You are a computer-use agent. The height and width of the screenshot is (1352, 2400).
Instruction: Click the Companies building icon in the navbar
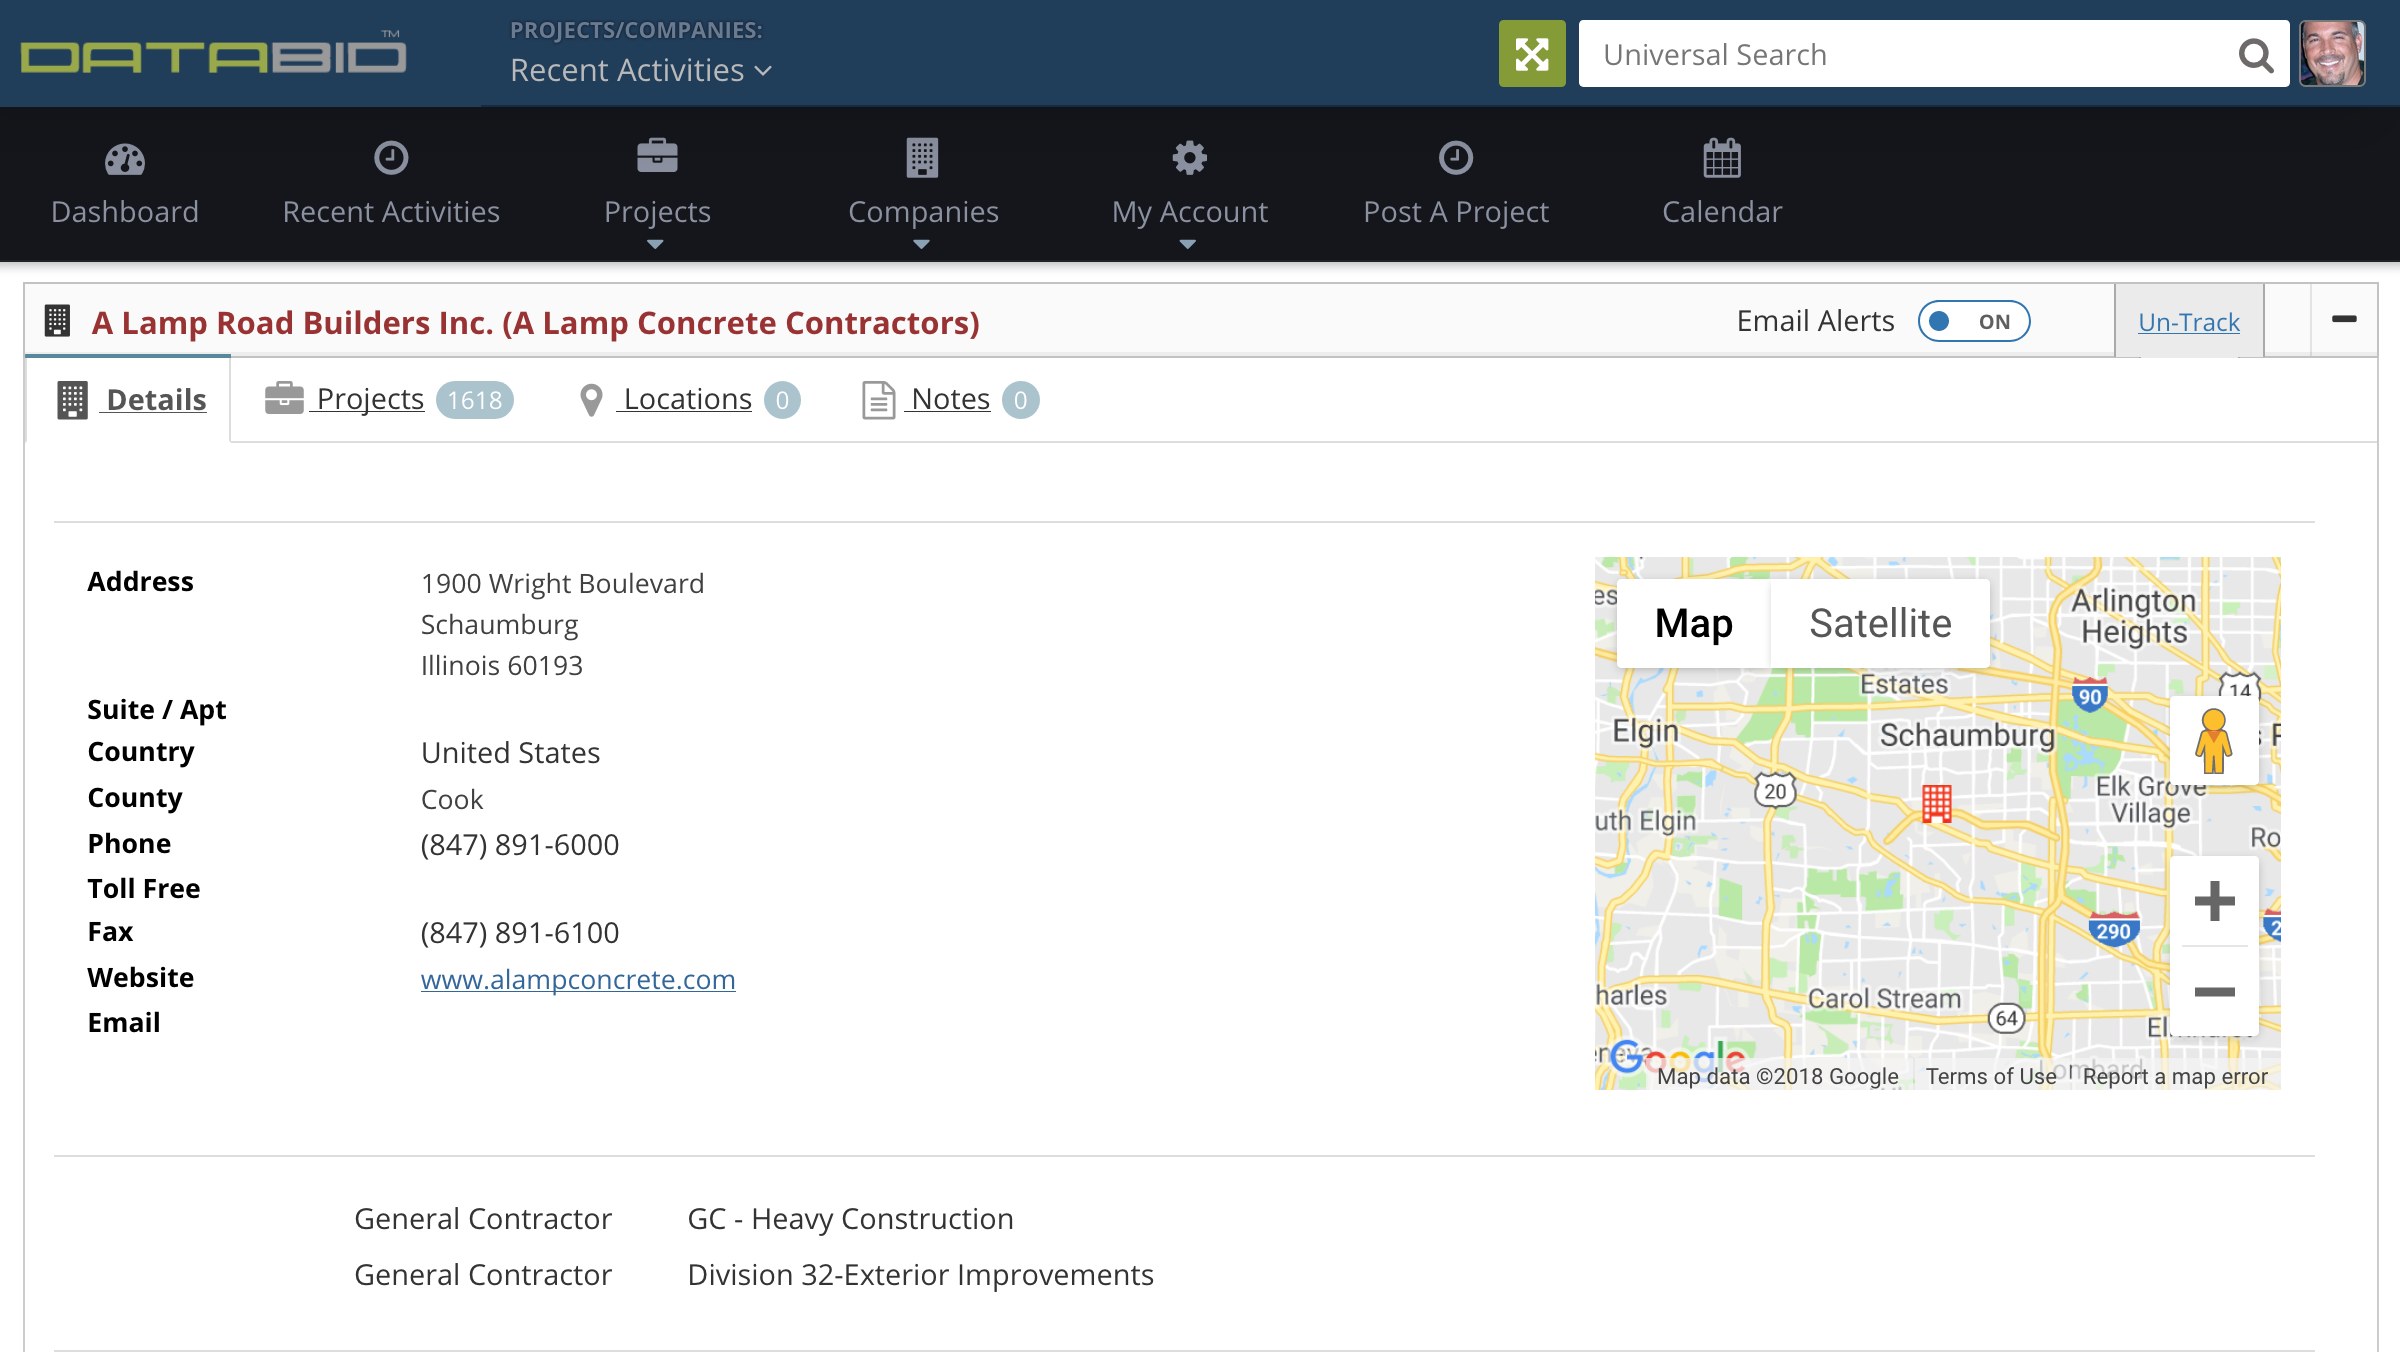[922, 158]
